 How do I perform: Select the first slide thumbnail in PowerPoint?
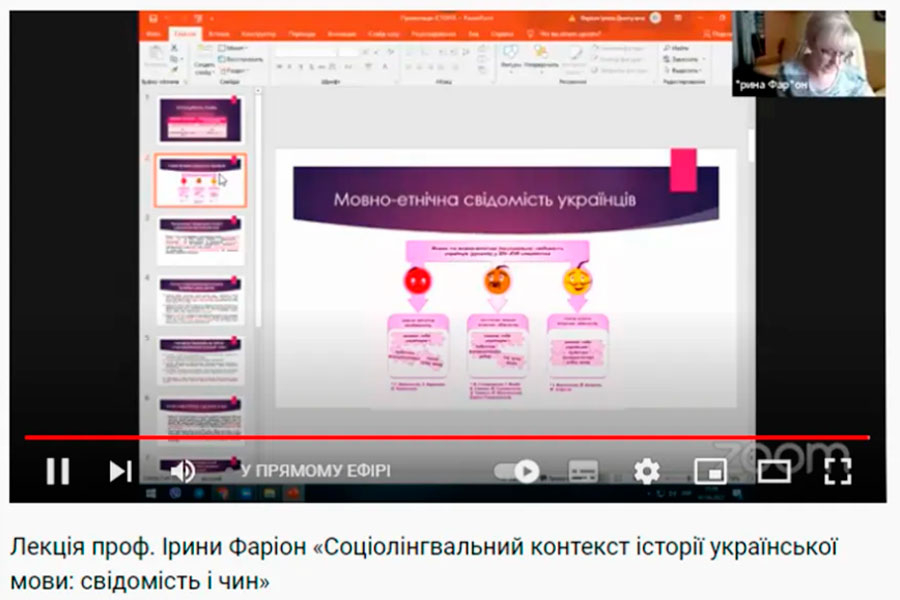click(200, 119)
